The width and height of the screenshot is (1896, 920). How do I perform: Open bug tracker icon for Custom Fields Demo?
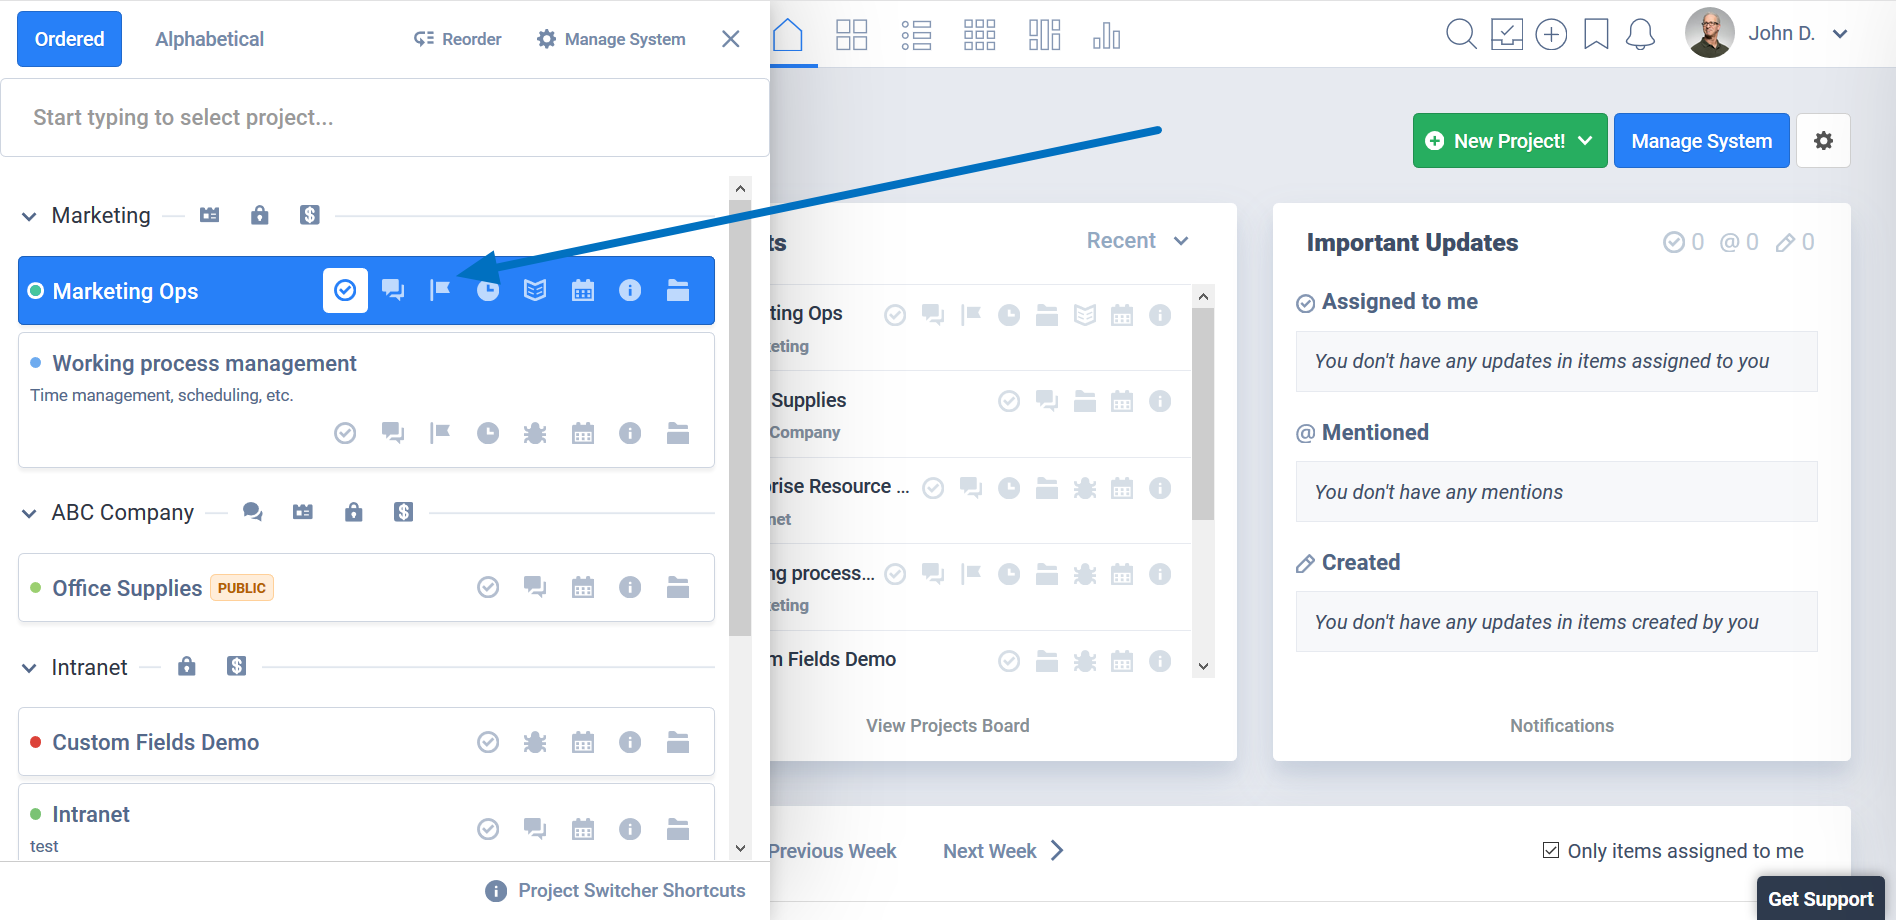(x=535, y=742)
